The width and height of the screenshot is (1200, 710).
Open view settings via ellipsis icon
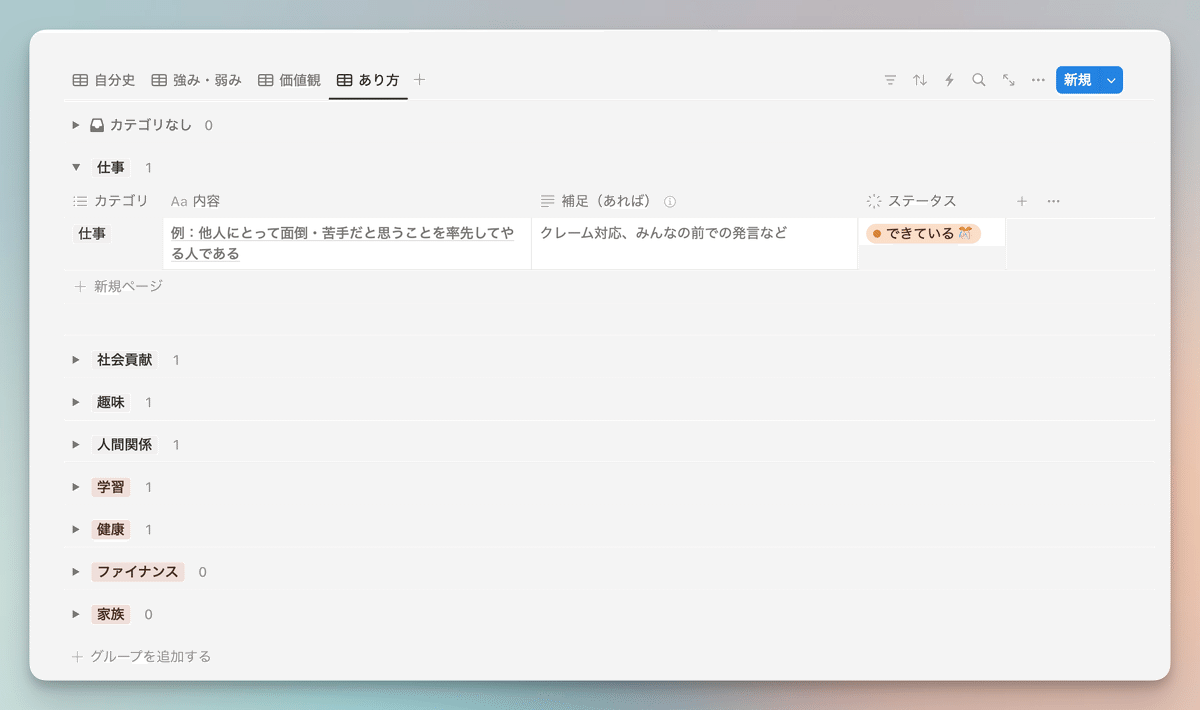click(x=1037, y=80)
